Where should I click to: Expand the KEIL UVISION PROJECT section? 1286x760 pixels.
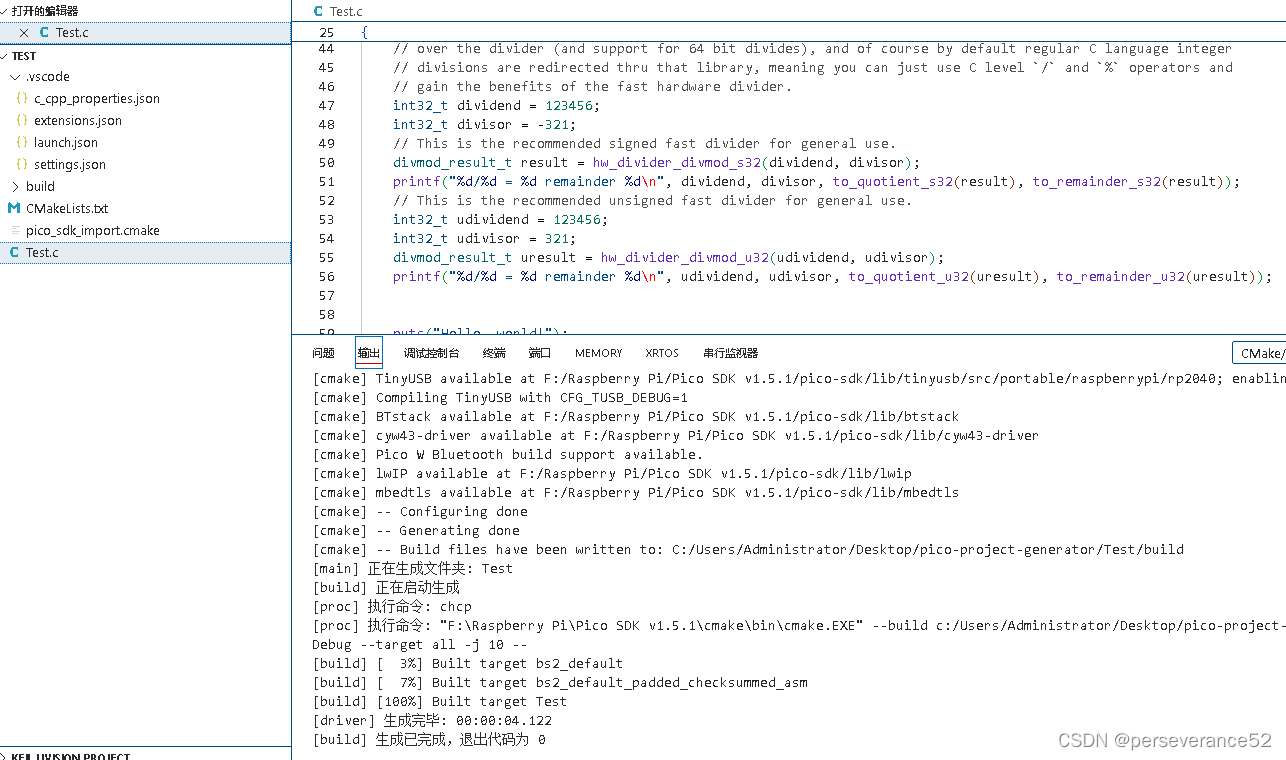point(5,756)
